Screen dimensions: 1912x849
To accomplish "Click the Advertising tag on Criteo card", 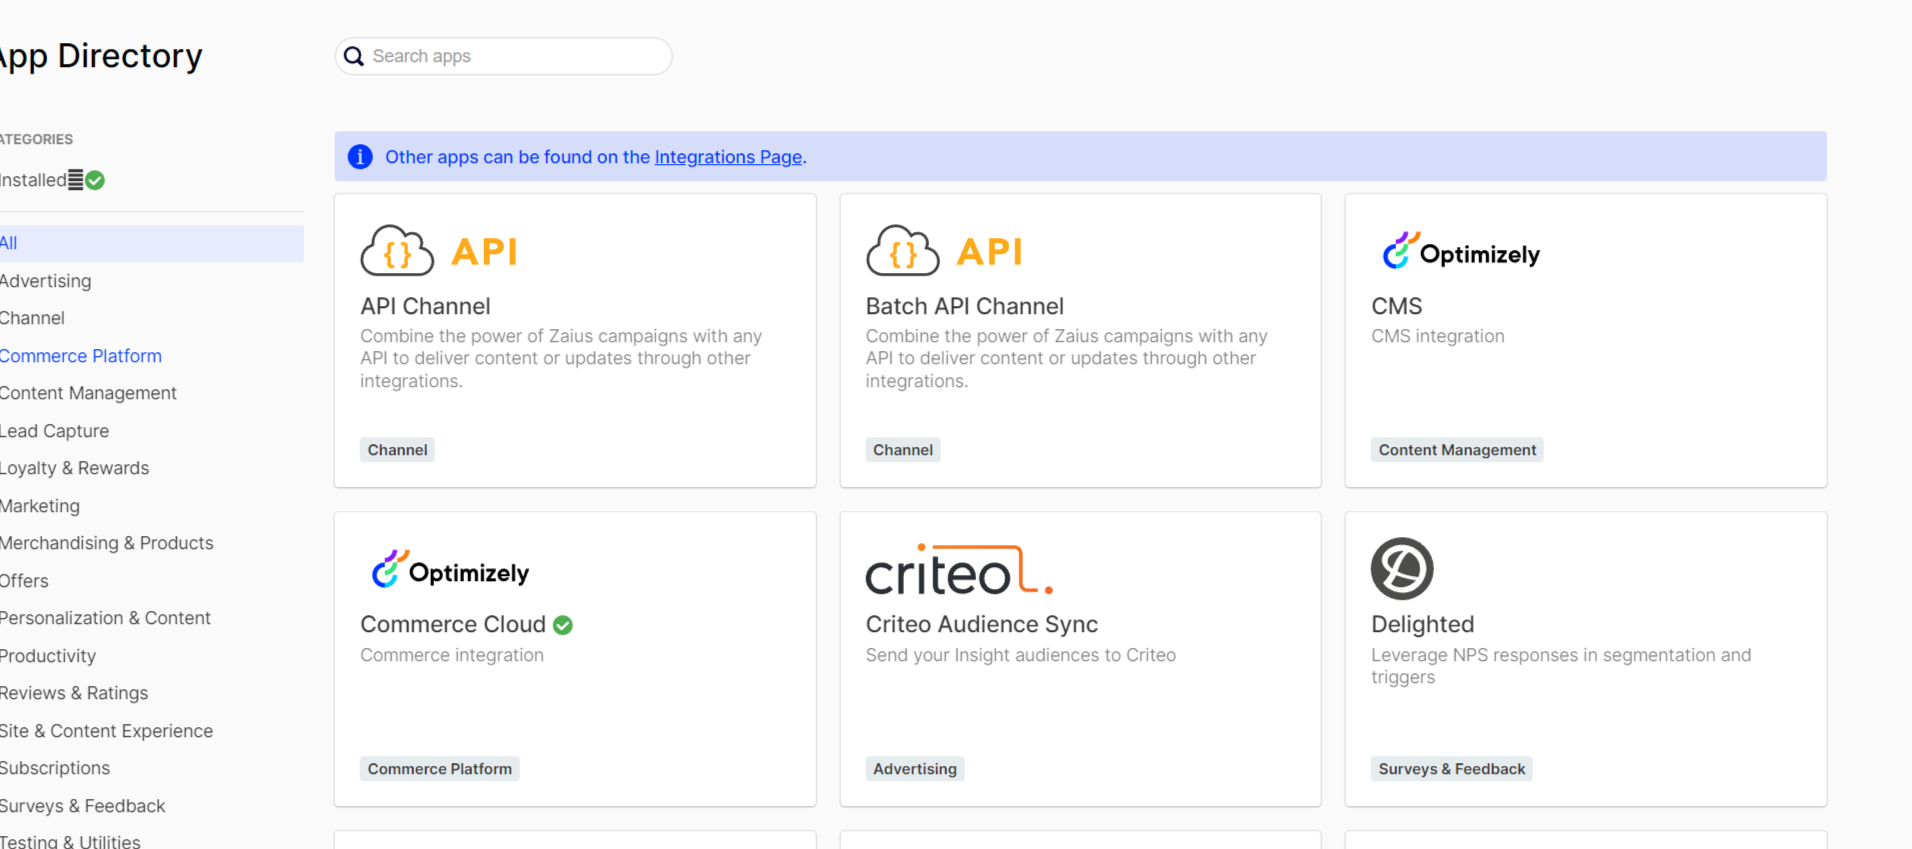I will [914, 769].
